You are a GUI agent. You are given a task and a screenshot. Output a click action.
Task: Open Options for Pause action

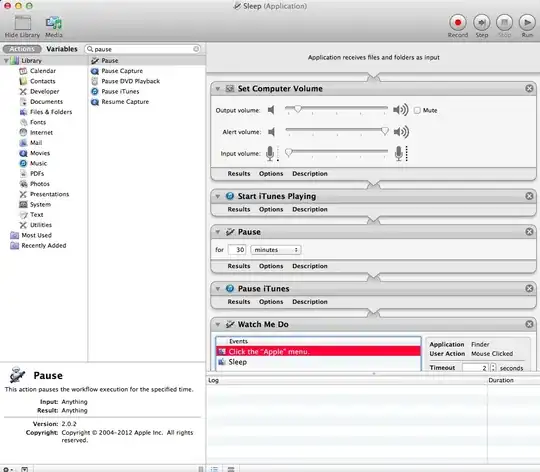click(271, 266)
